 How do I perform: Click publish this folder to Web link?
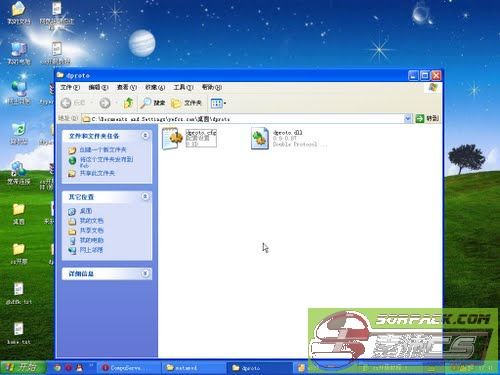click(x=106, y=162)
